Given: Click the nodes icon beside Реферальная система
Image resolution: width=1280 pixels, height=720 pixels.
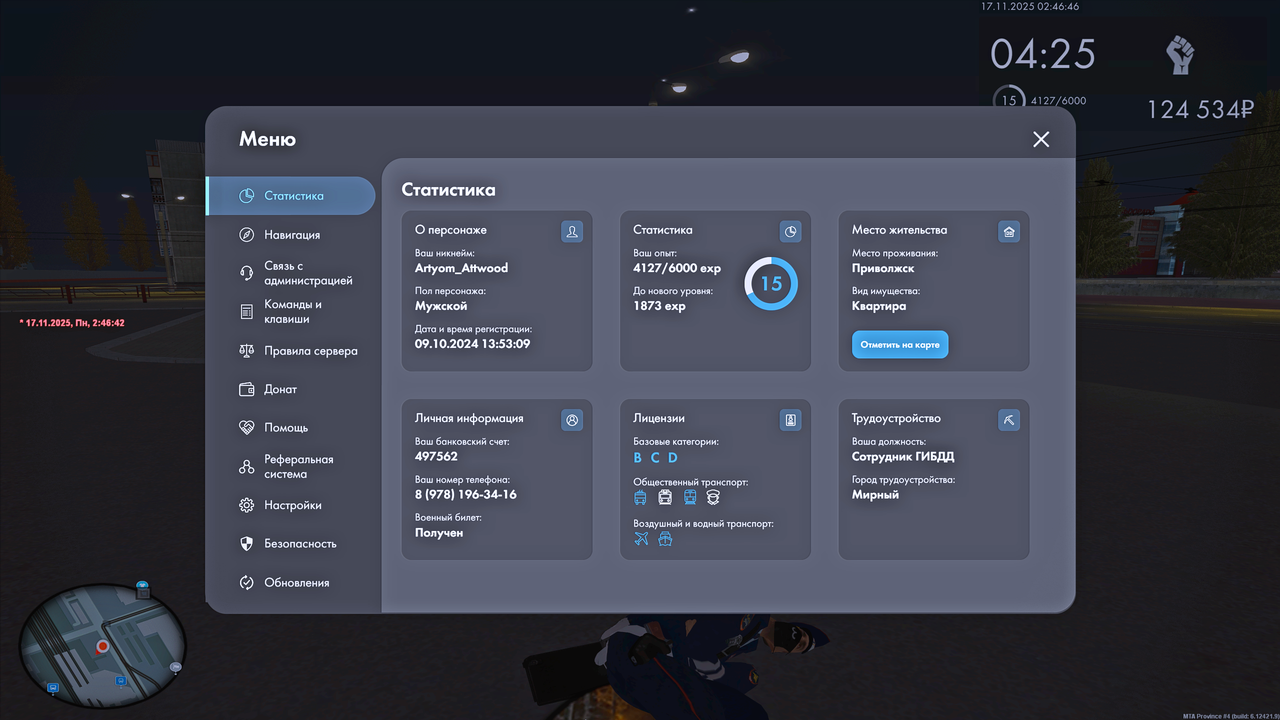Looking at the screenshot, I should click(x=247, y=467).
